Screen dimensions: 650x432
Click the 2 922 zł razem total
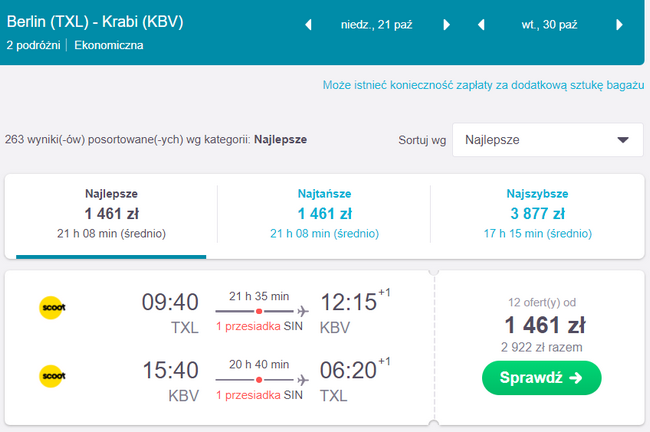[541, 347]
